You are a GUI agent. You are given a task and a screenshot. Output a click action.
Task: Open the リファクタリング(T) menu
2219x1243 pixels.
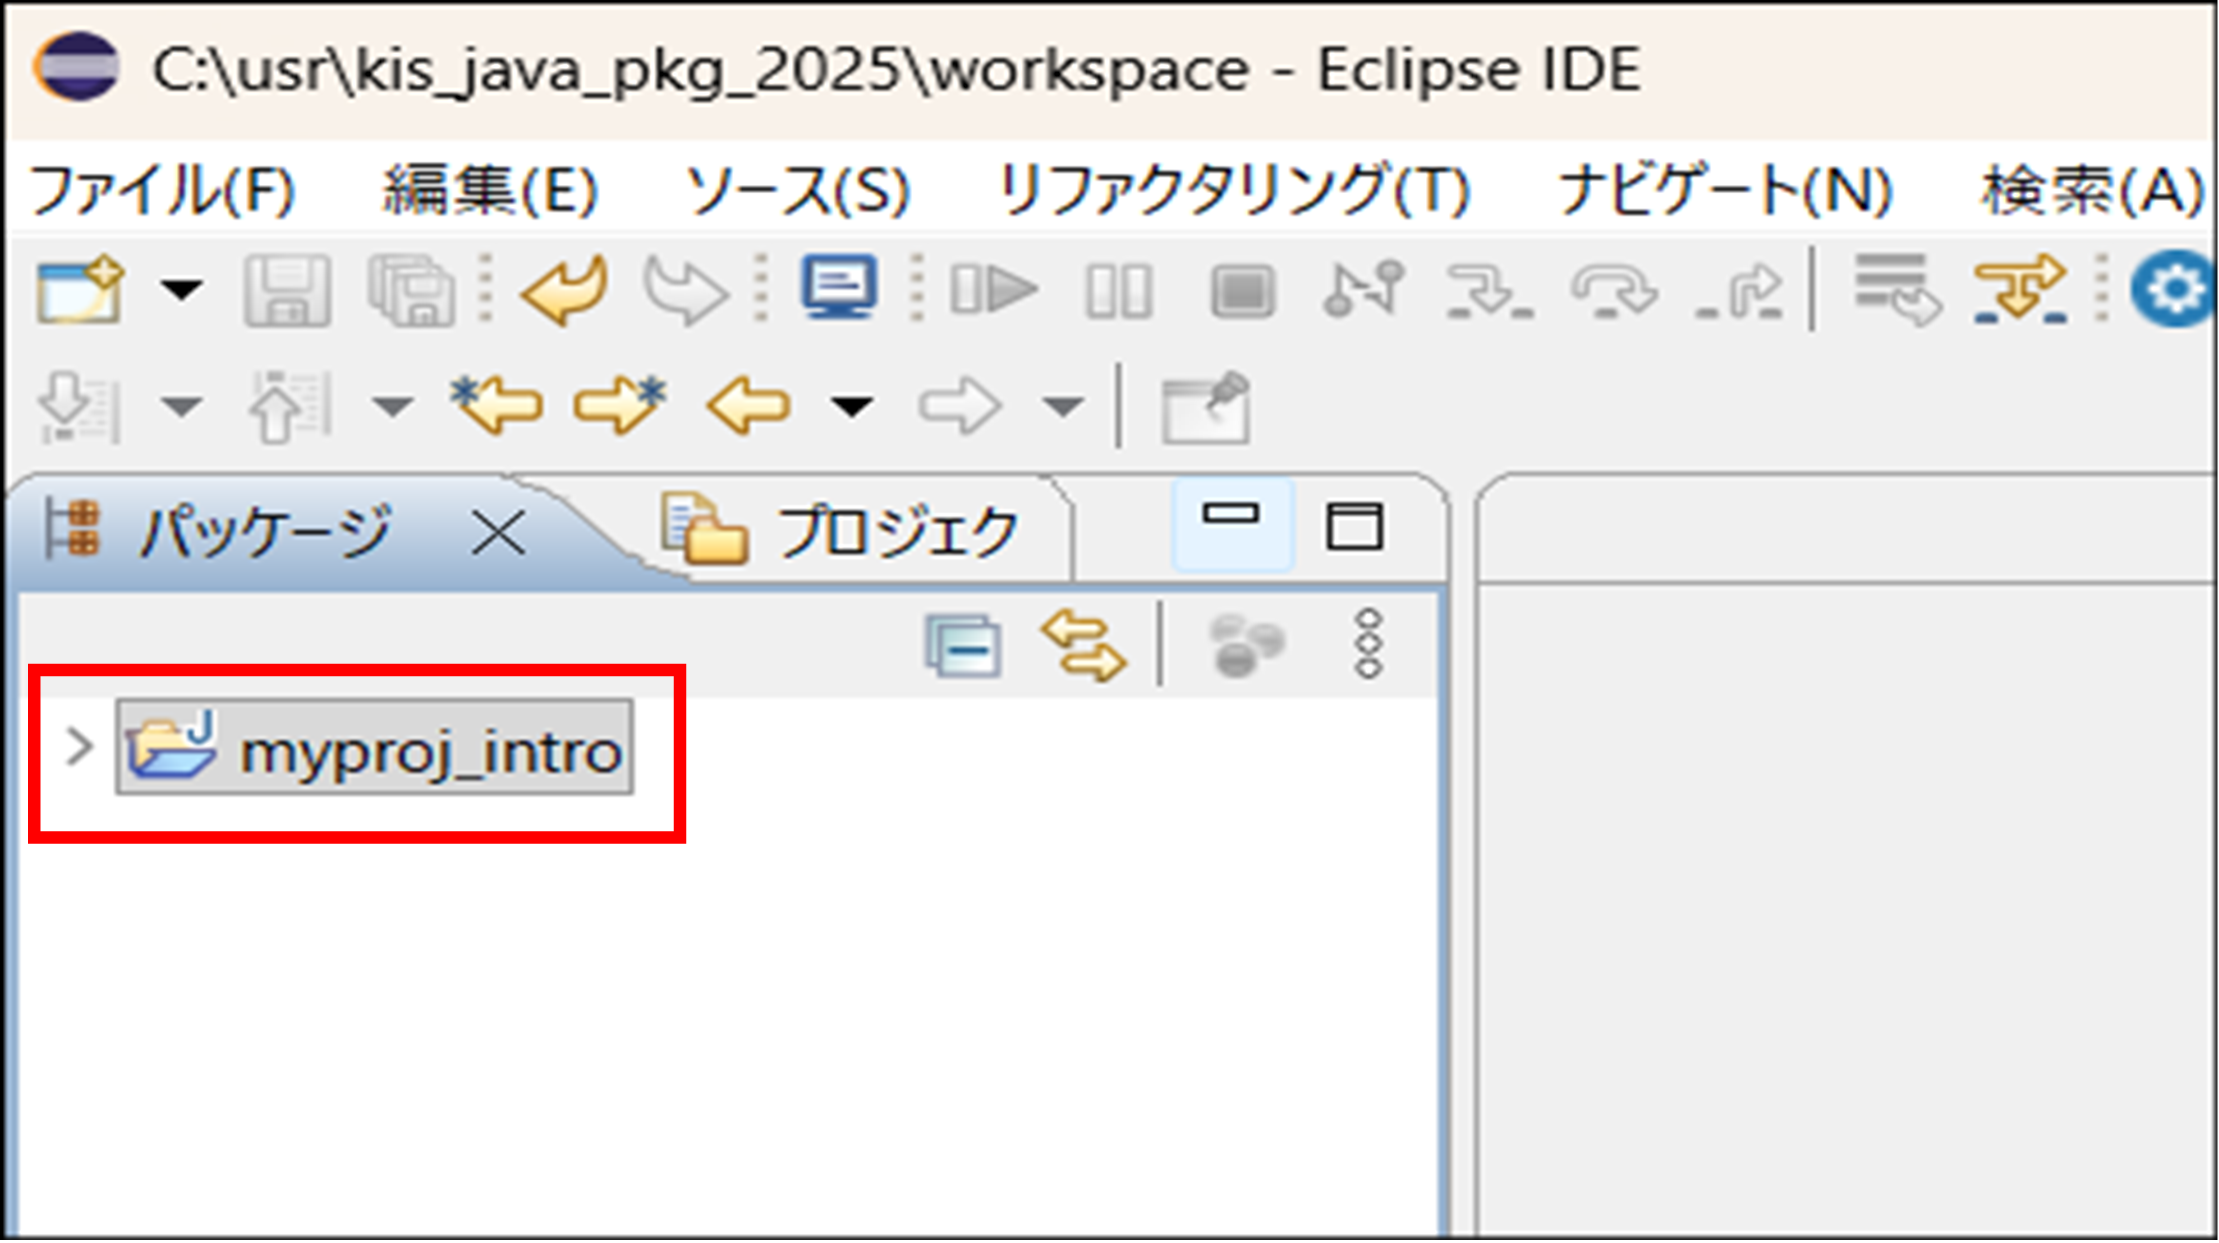(1233, 190)
